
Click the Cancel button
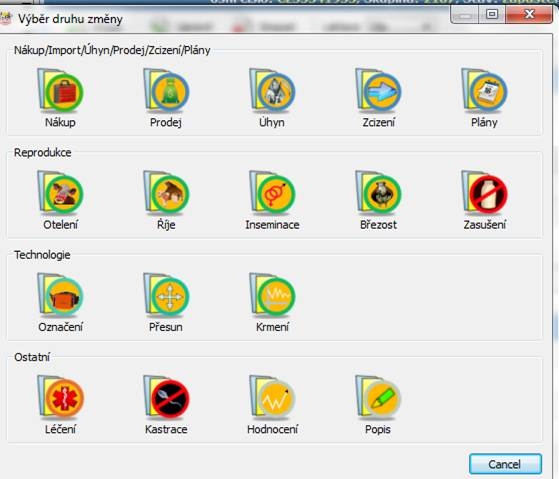505,464
